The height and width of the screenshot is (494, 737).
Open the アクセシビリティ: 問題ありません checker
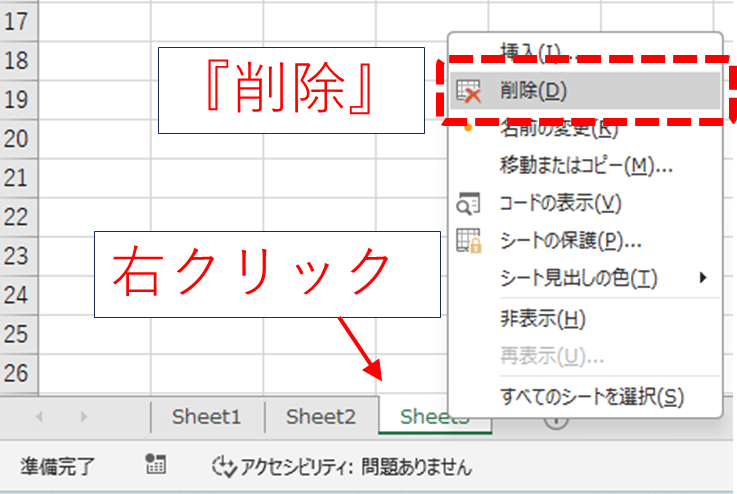pyautogui.click(x=341, y=466)
